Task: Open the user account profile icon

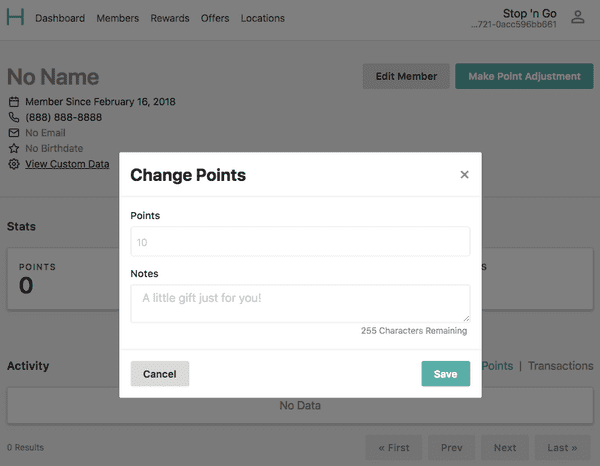Action: (577, 17)
